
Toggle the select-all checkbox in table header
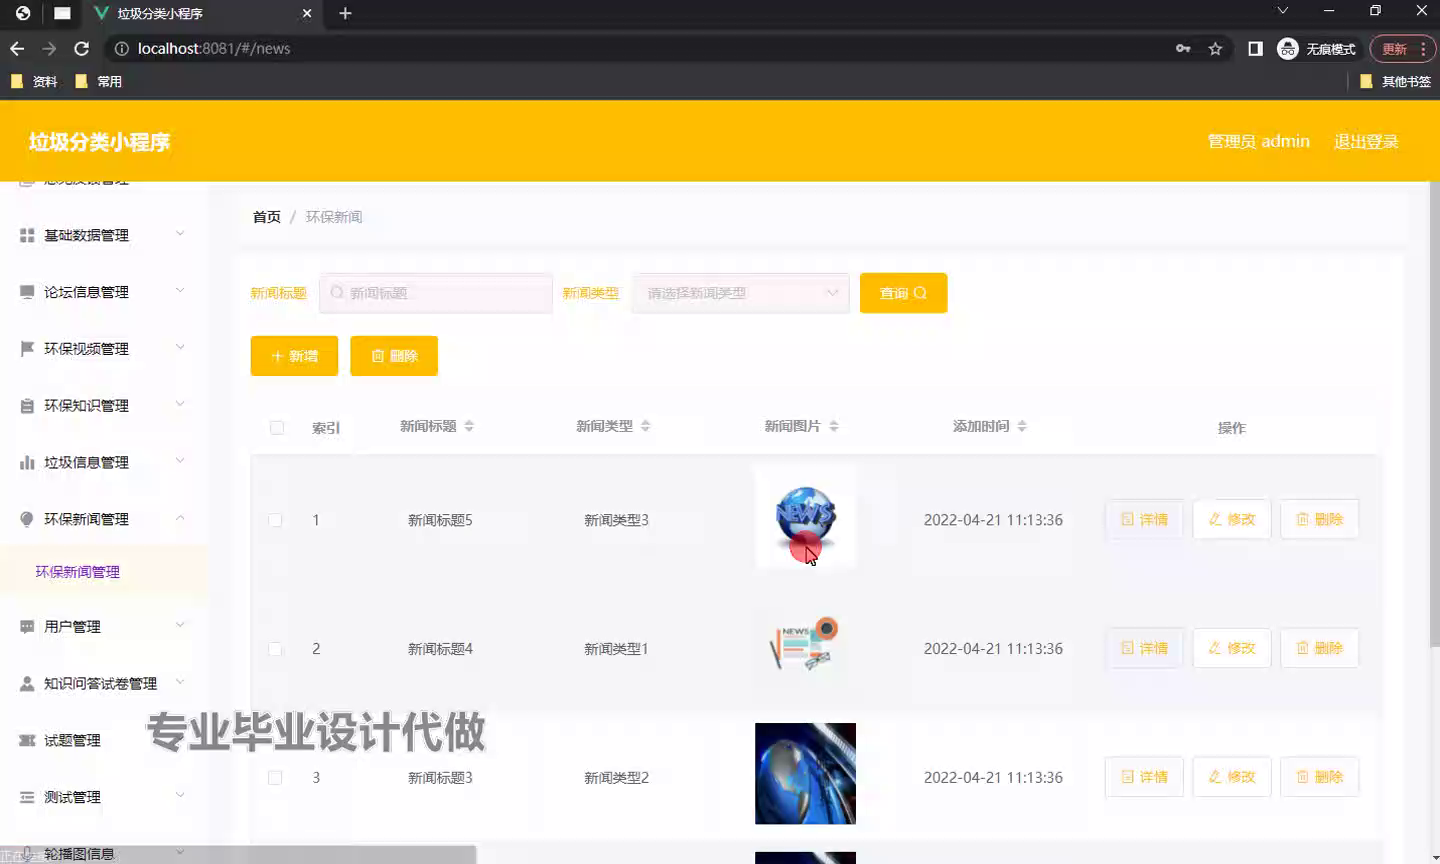pos(277,428)
